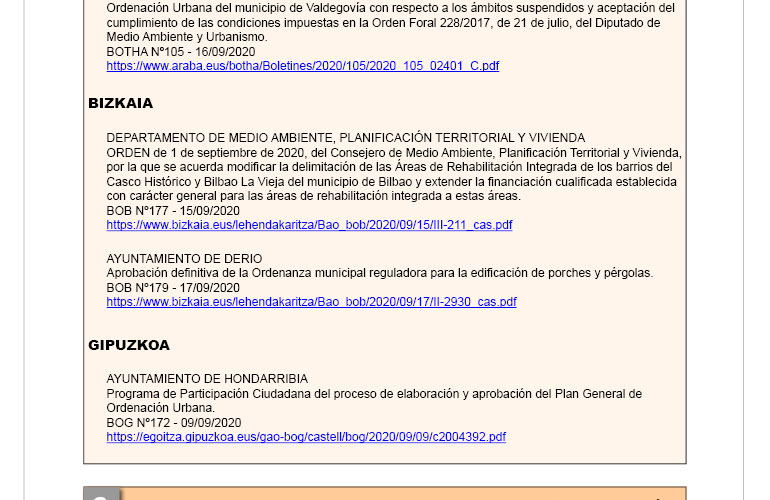770x500 pixels.
Task: Select the BIZKAIA section heading
Action: click(120, 103)
